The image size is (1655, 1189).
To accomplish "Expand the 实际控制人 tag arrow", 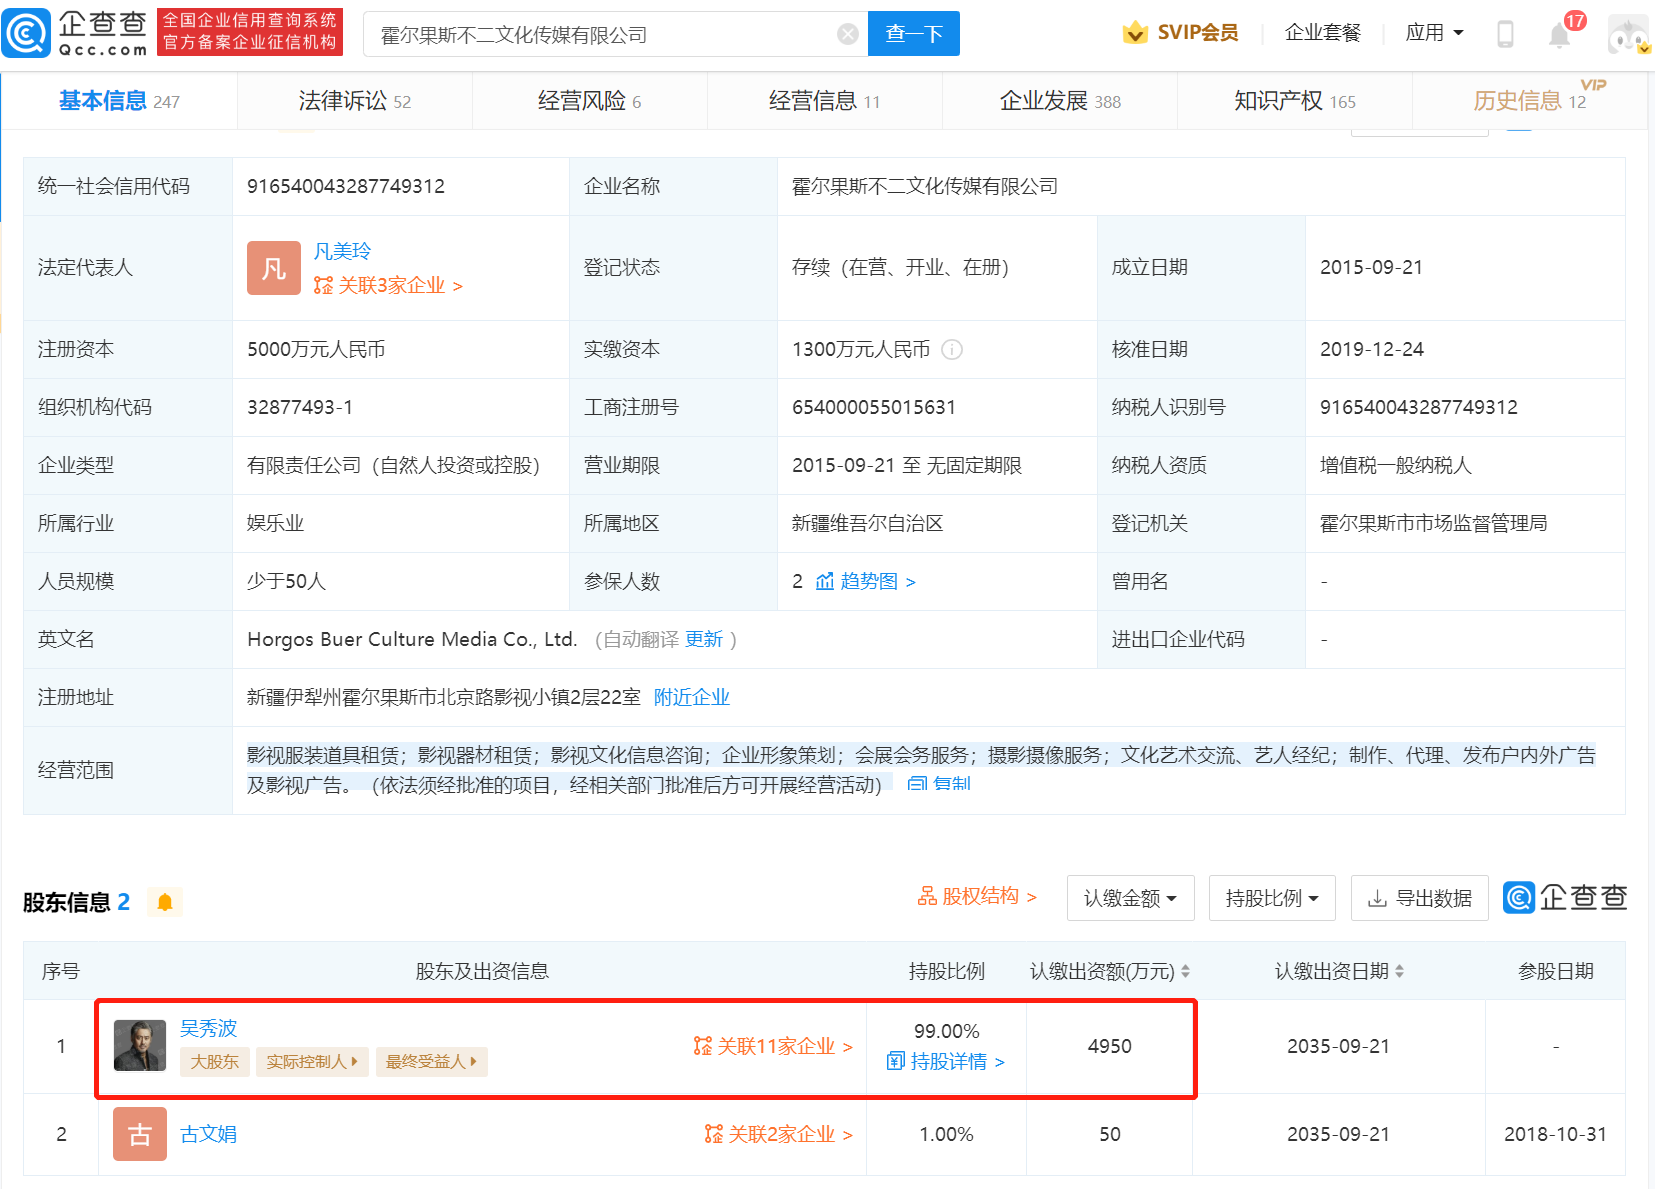I will 354,1061.
